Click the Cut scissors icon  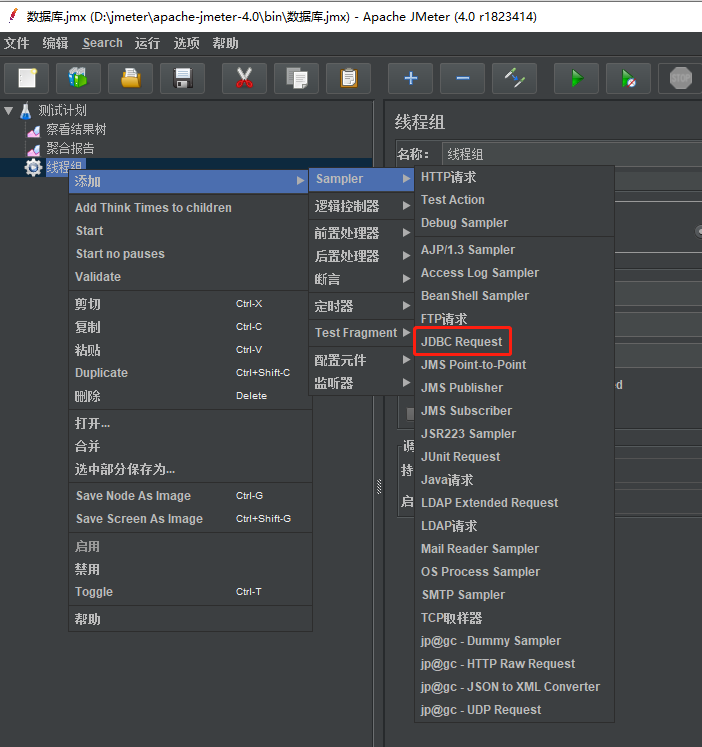[x=244, y=78]
